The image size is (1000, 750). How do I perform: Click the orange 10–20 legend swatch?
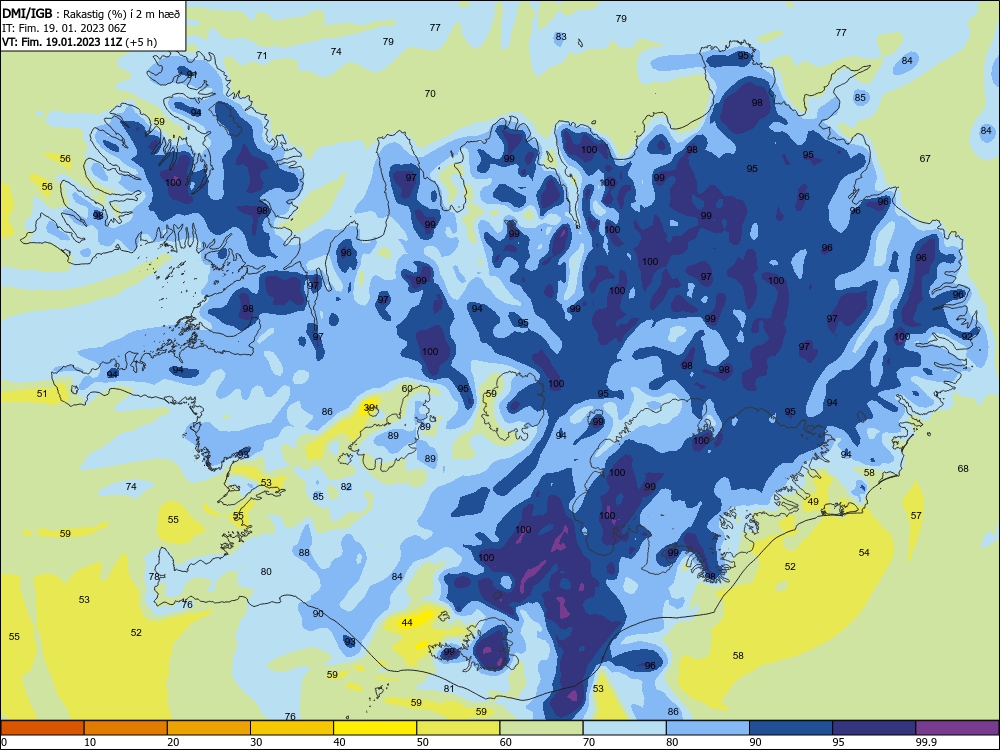126,728
